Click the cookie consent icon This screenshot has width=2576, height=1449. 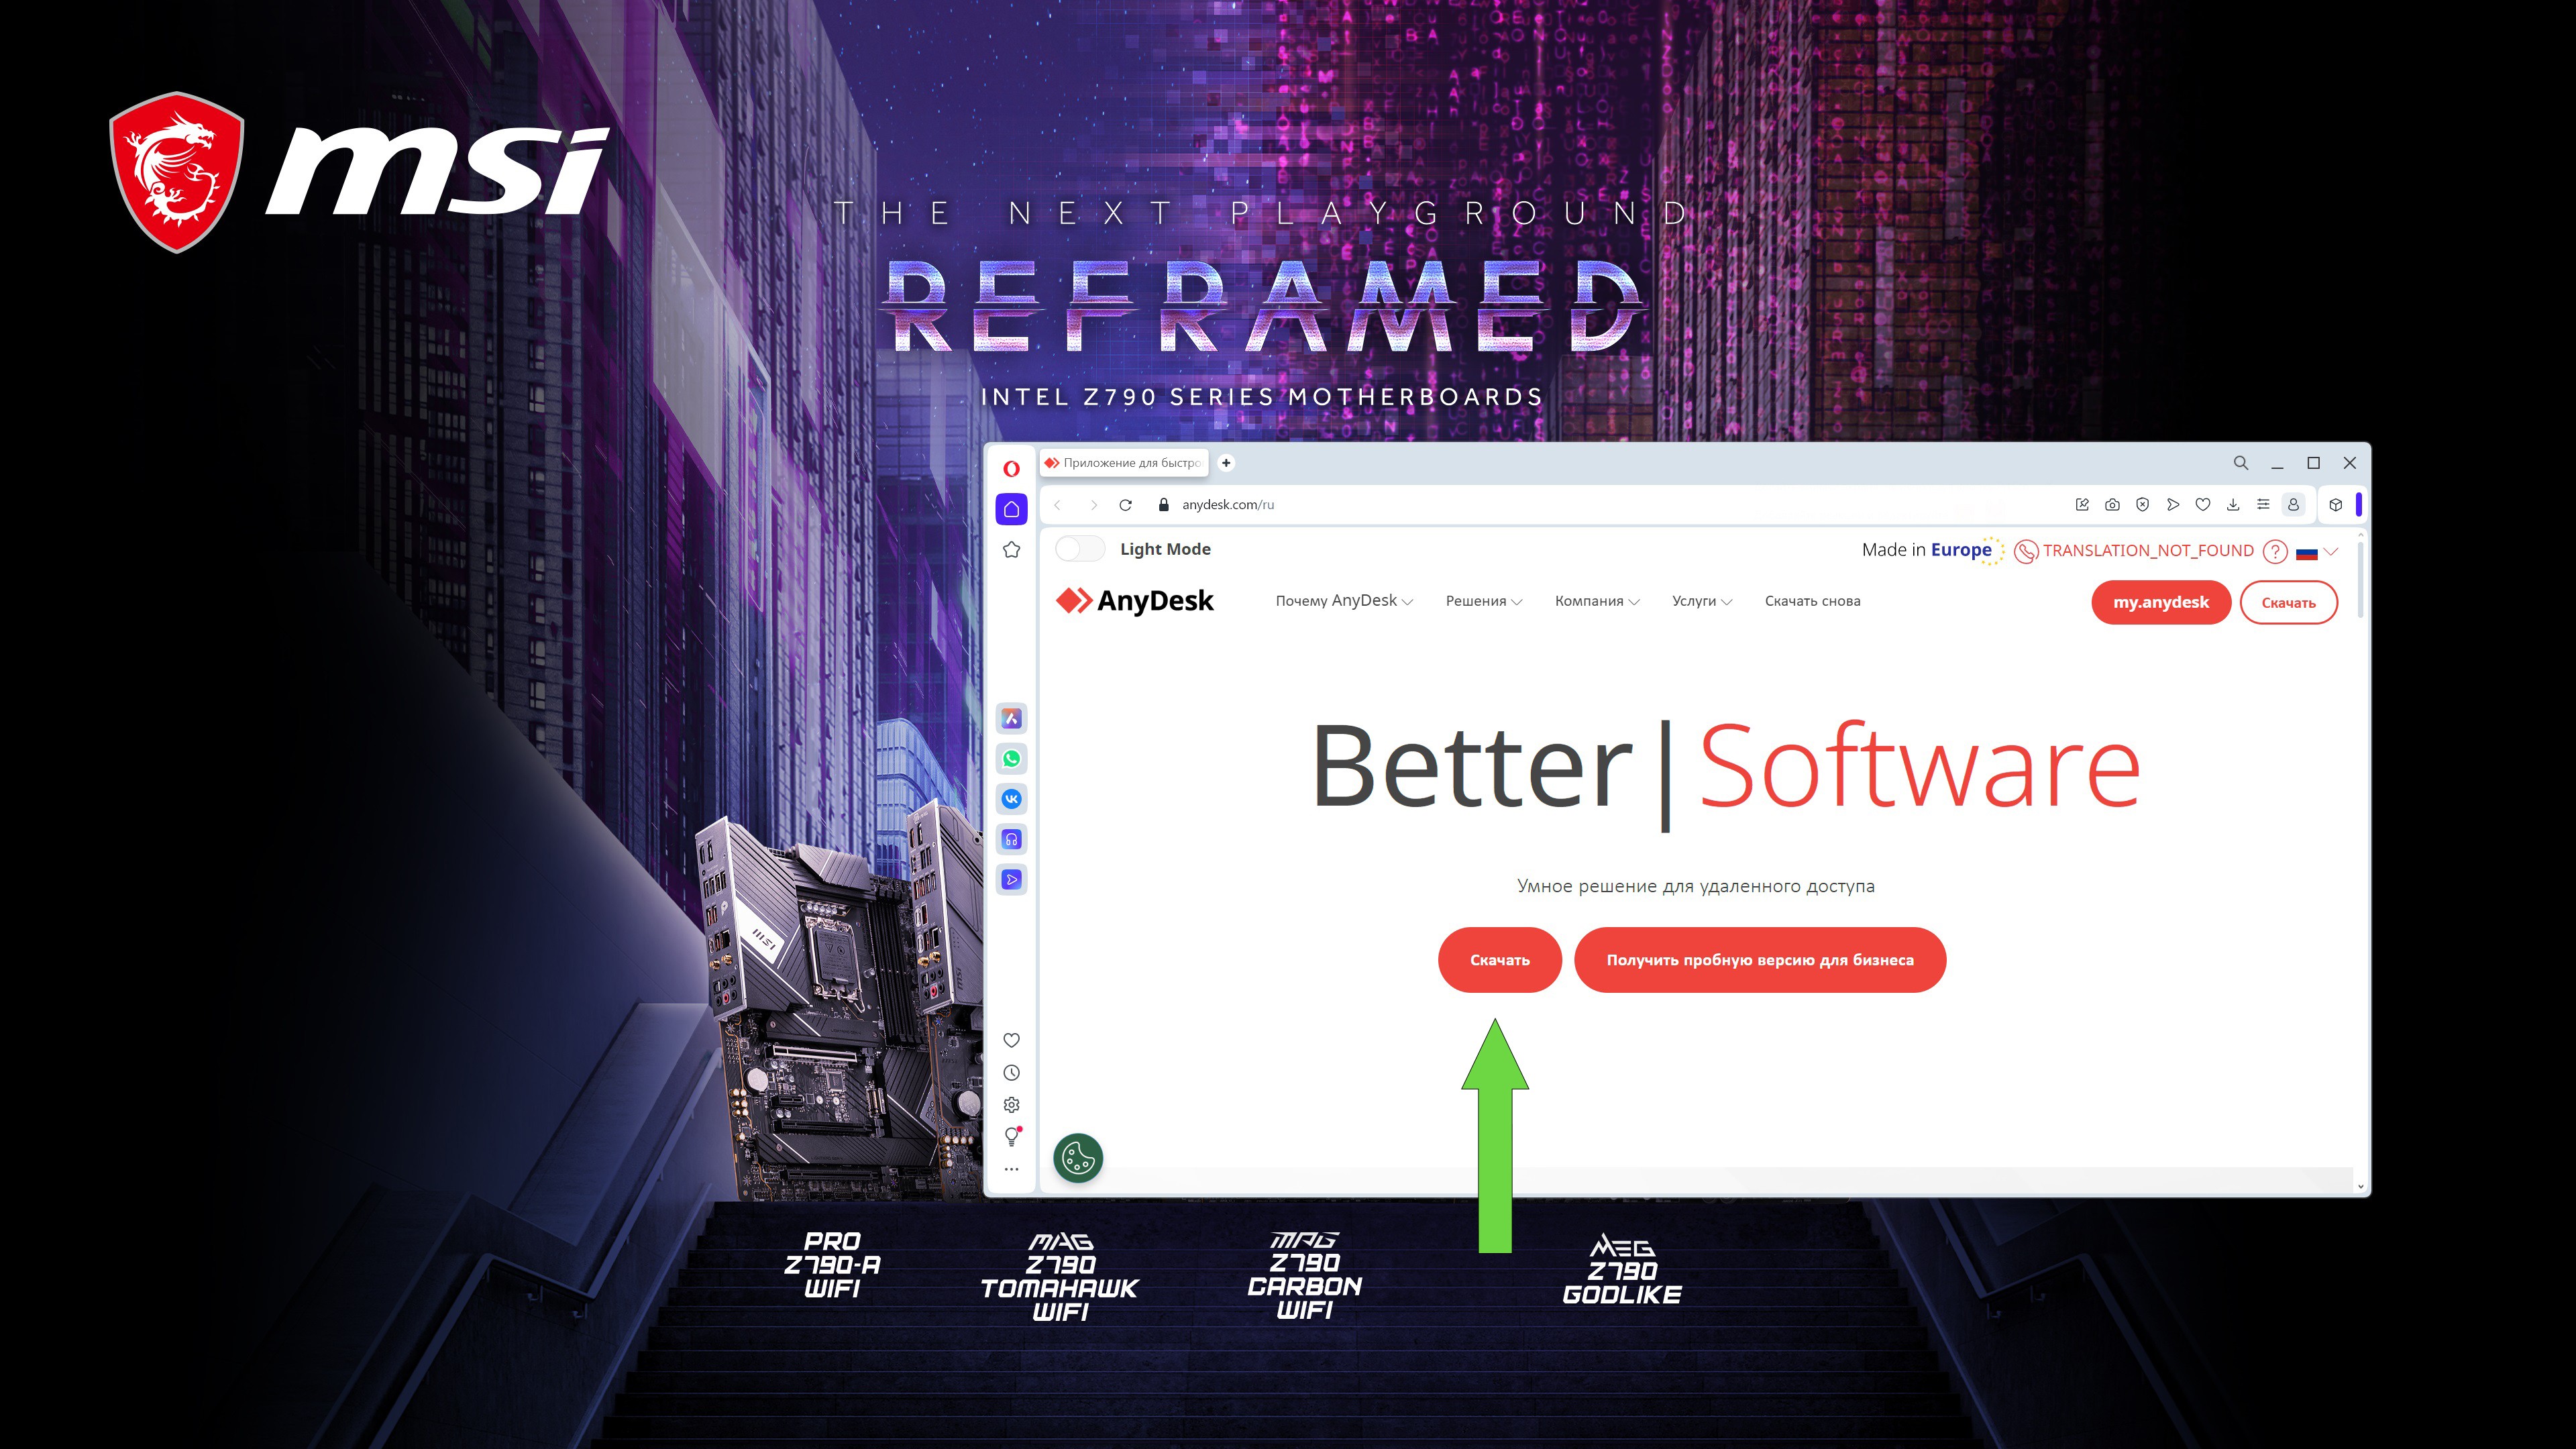point(1079,1157)
